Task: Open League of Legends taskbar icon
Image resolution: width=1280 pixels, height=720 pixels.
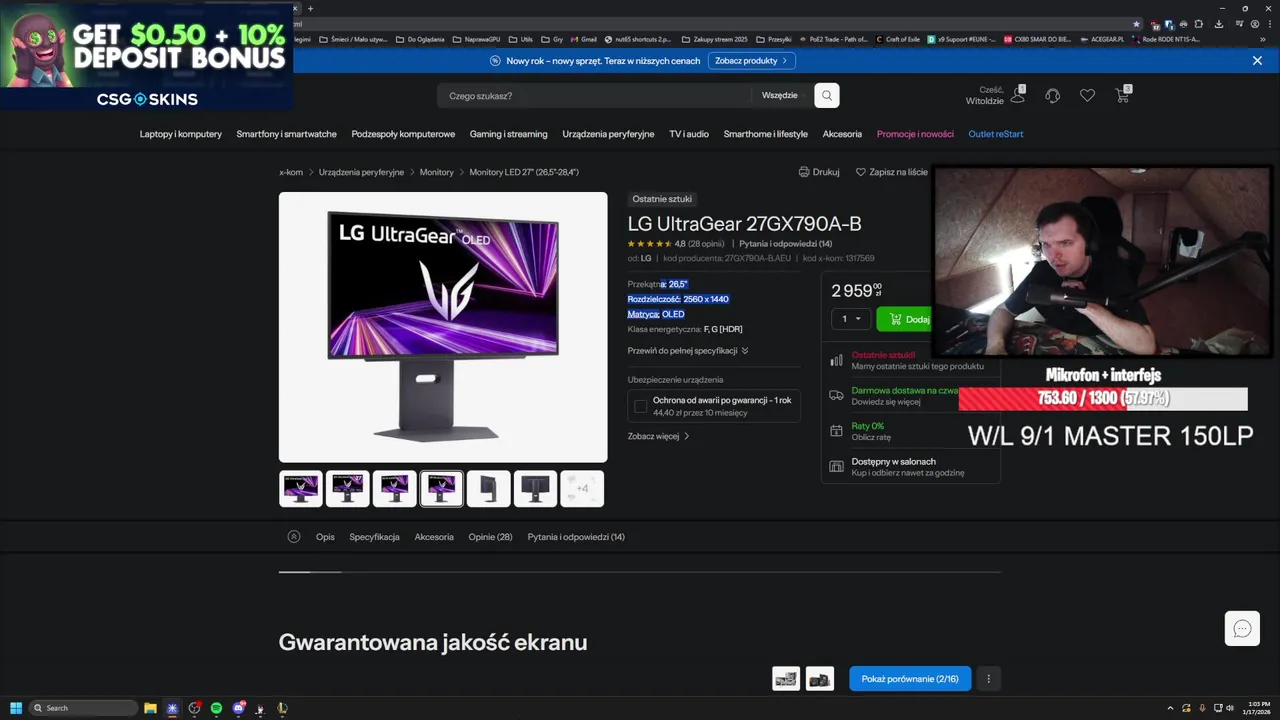Action: [282, 708]
